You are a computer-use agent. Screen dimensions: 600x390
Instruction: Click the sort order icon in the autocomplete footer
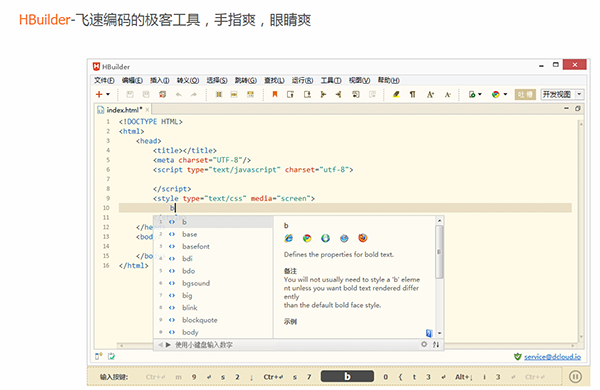click(436, 344)
